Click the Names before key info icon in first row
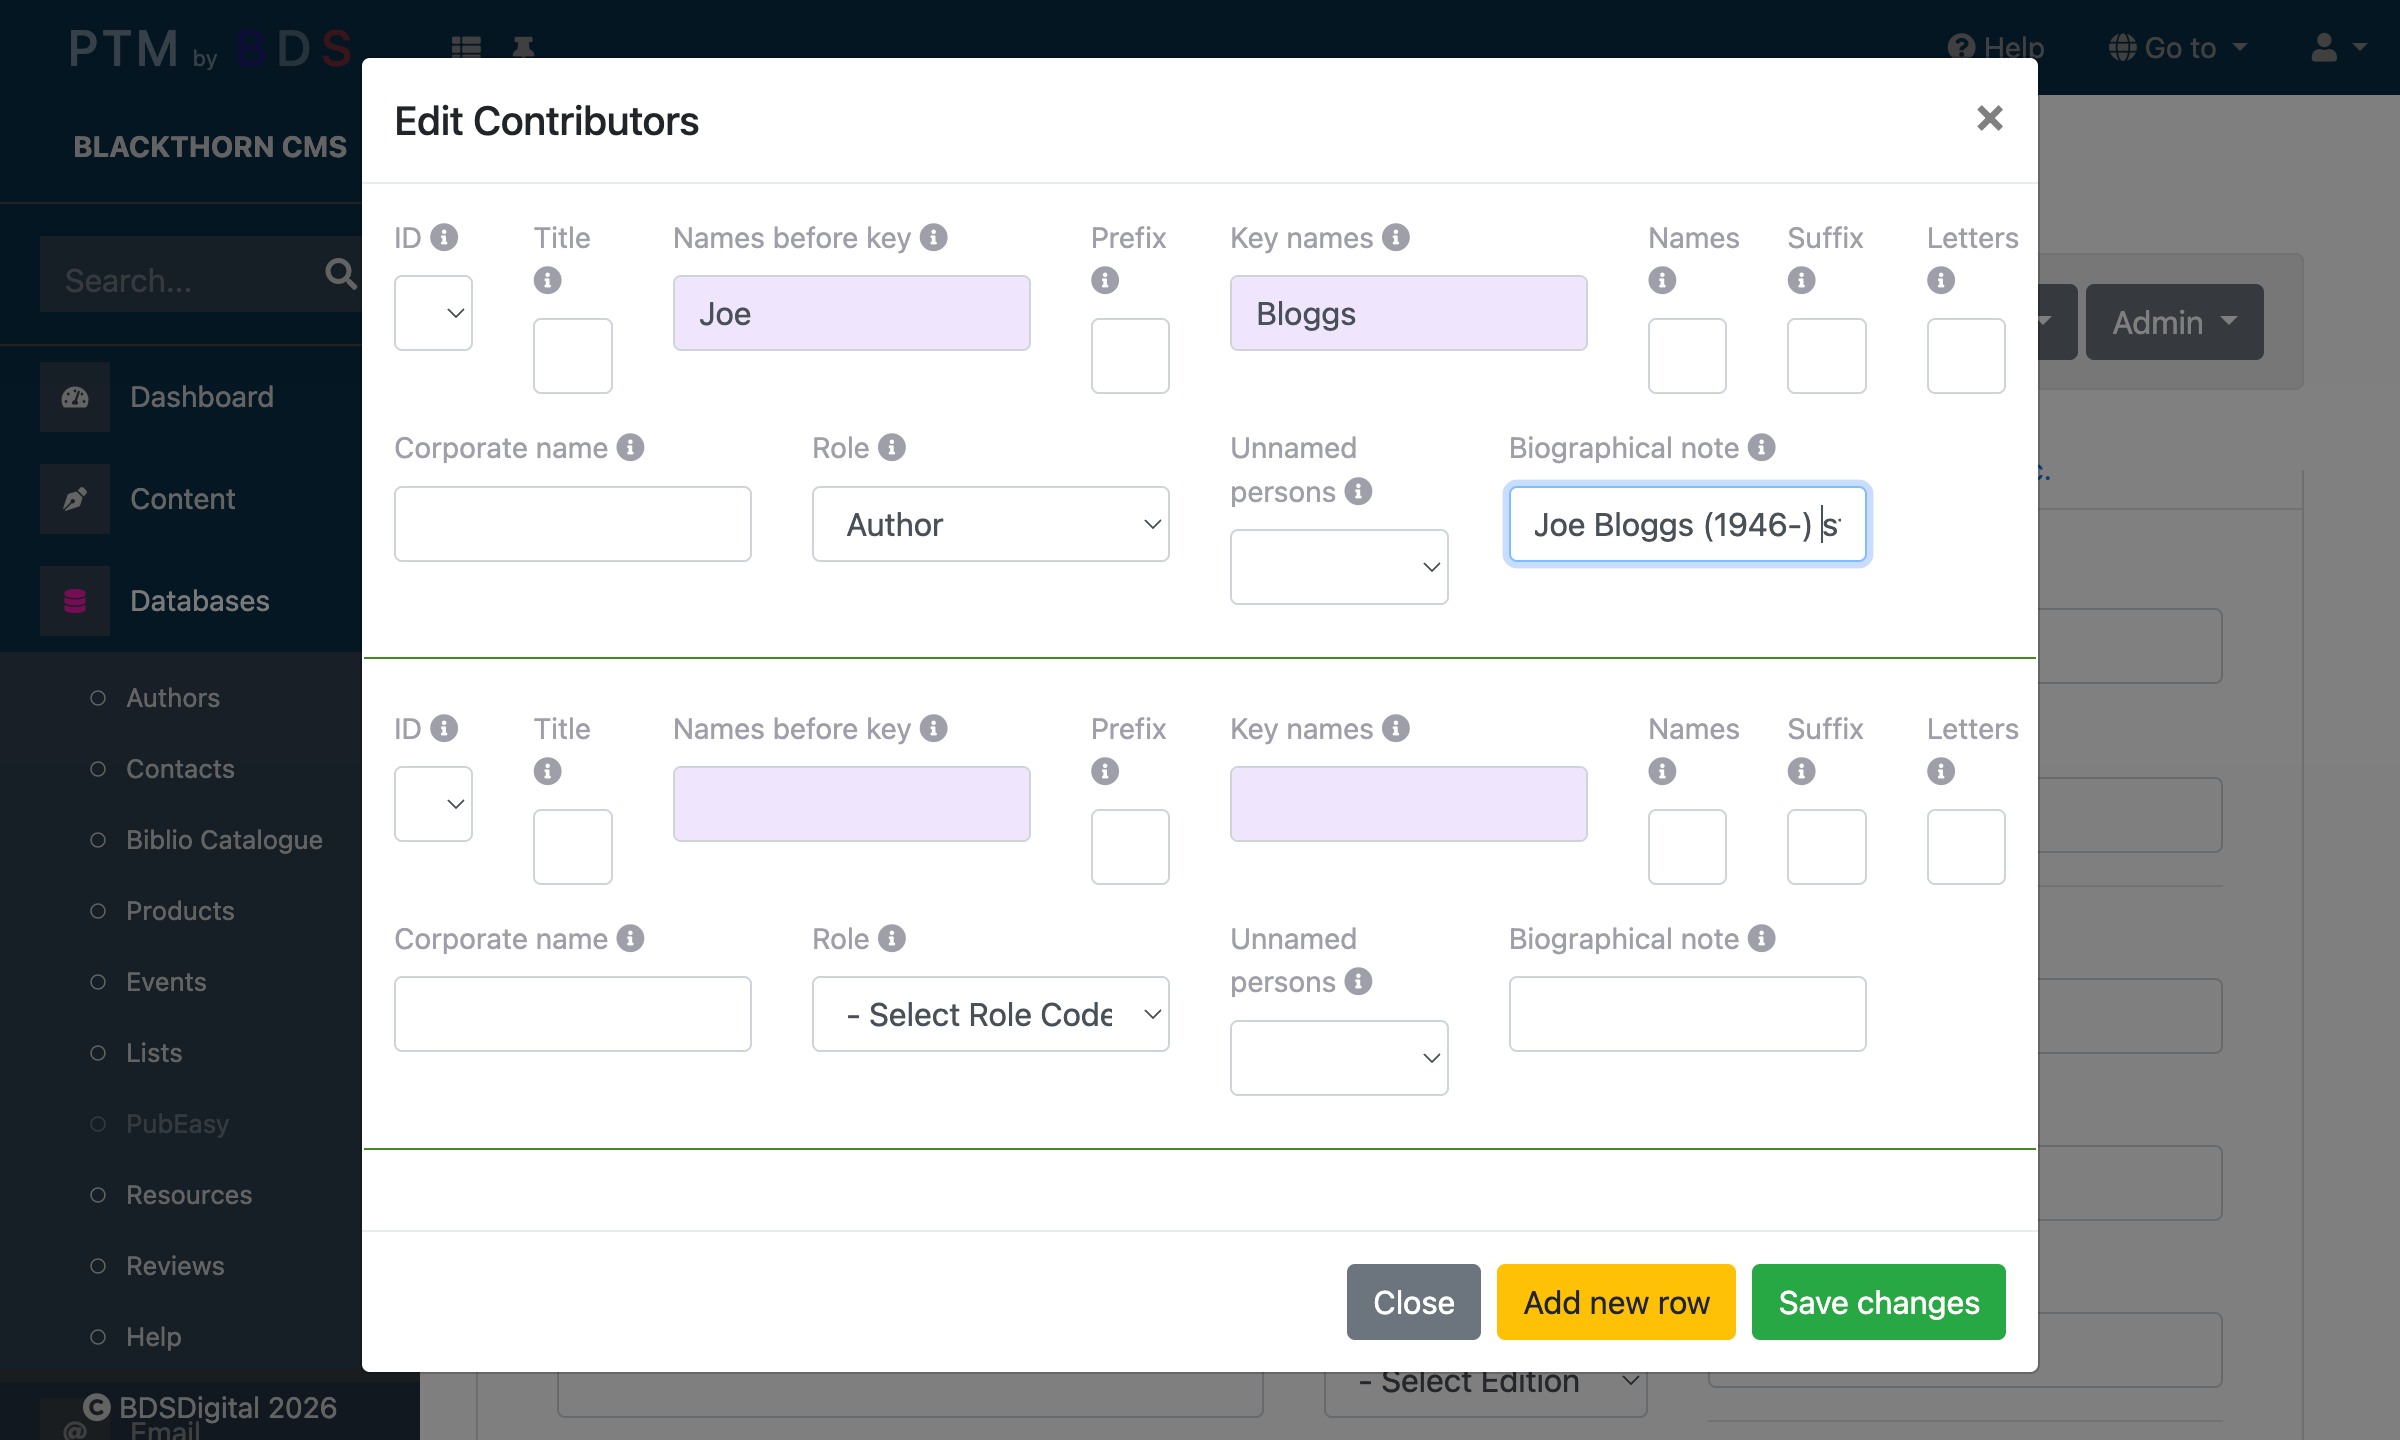2400x1440 pixels. [x=933, y=237]
